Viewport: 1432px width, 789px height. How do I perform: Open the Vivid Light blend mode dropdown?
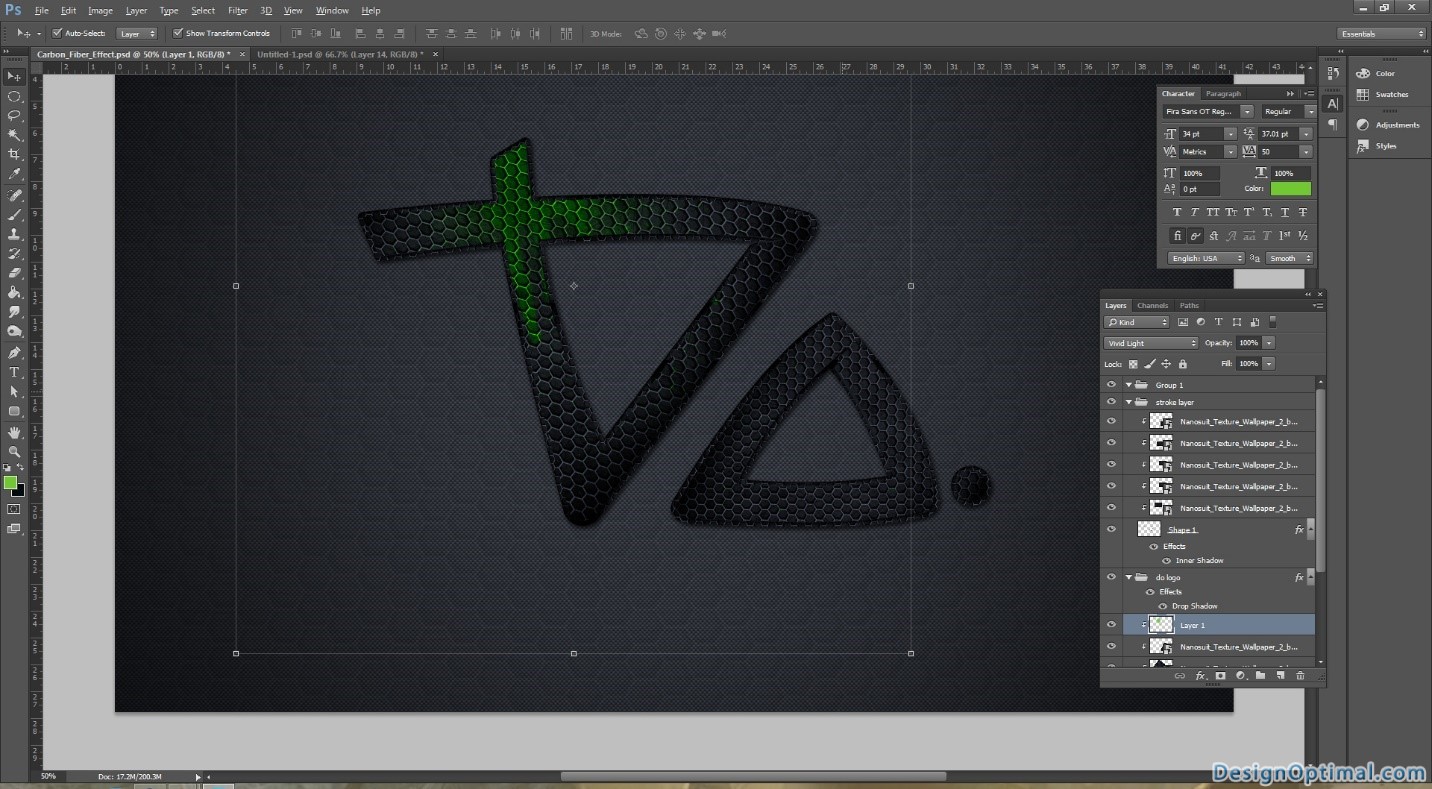tap(1150, 343)
